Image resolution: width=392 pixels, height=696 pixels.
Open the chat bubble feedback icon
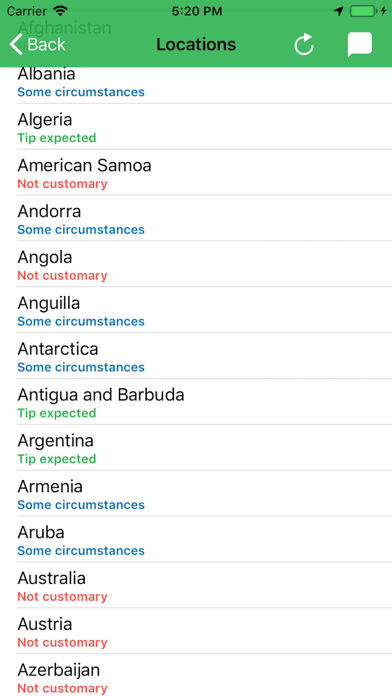tap(359, 45)
